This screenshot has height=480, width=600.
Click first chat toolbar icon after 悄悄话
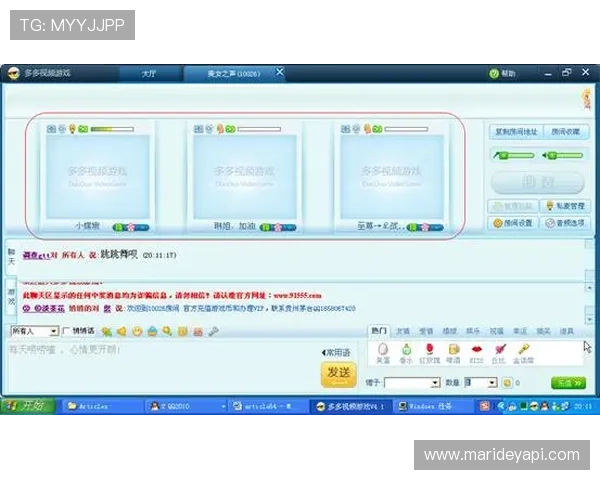coord(107,331)
